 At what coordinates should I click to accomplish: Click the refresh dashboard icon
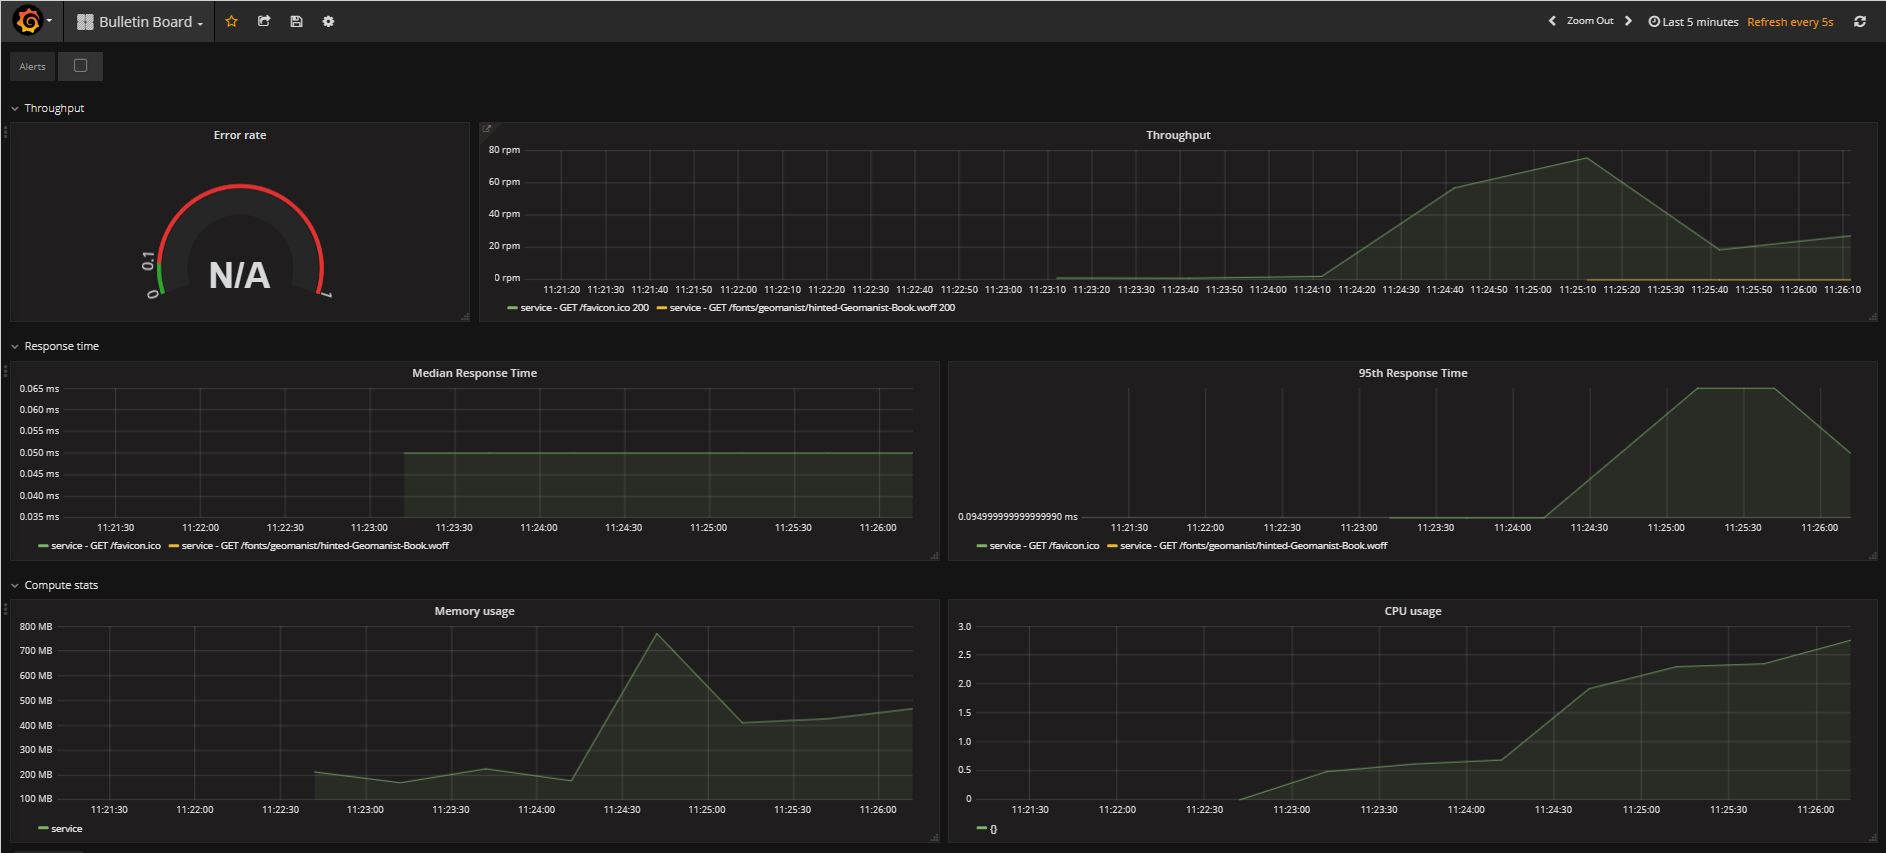click(x=1859, y=21)
